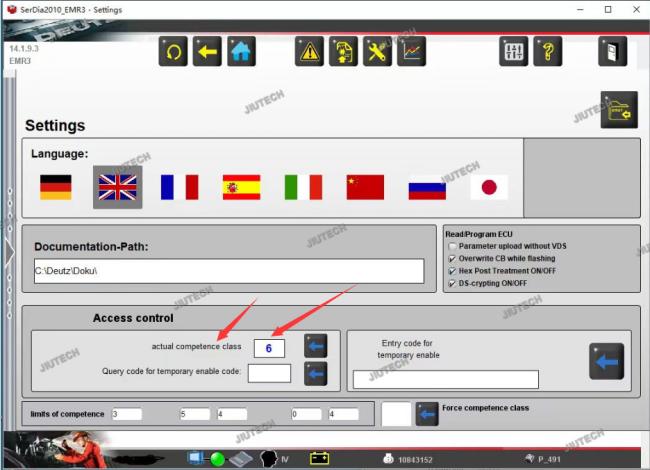Image resolution: width=650 pixels, height=470 pixels.
Task: Open the warning triangle error memory icon
Action: point(309,51)
